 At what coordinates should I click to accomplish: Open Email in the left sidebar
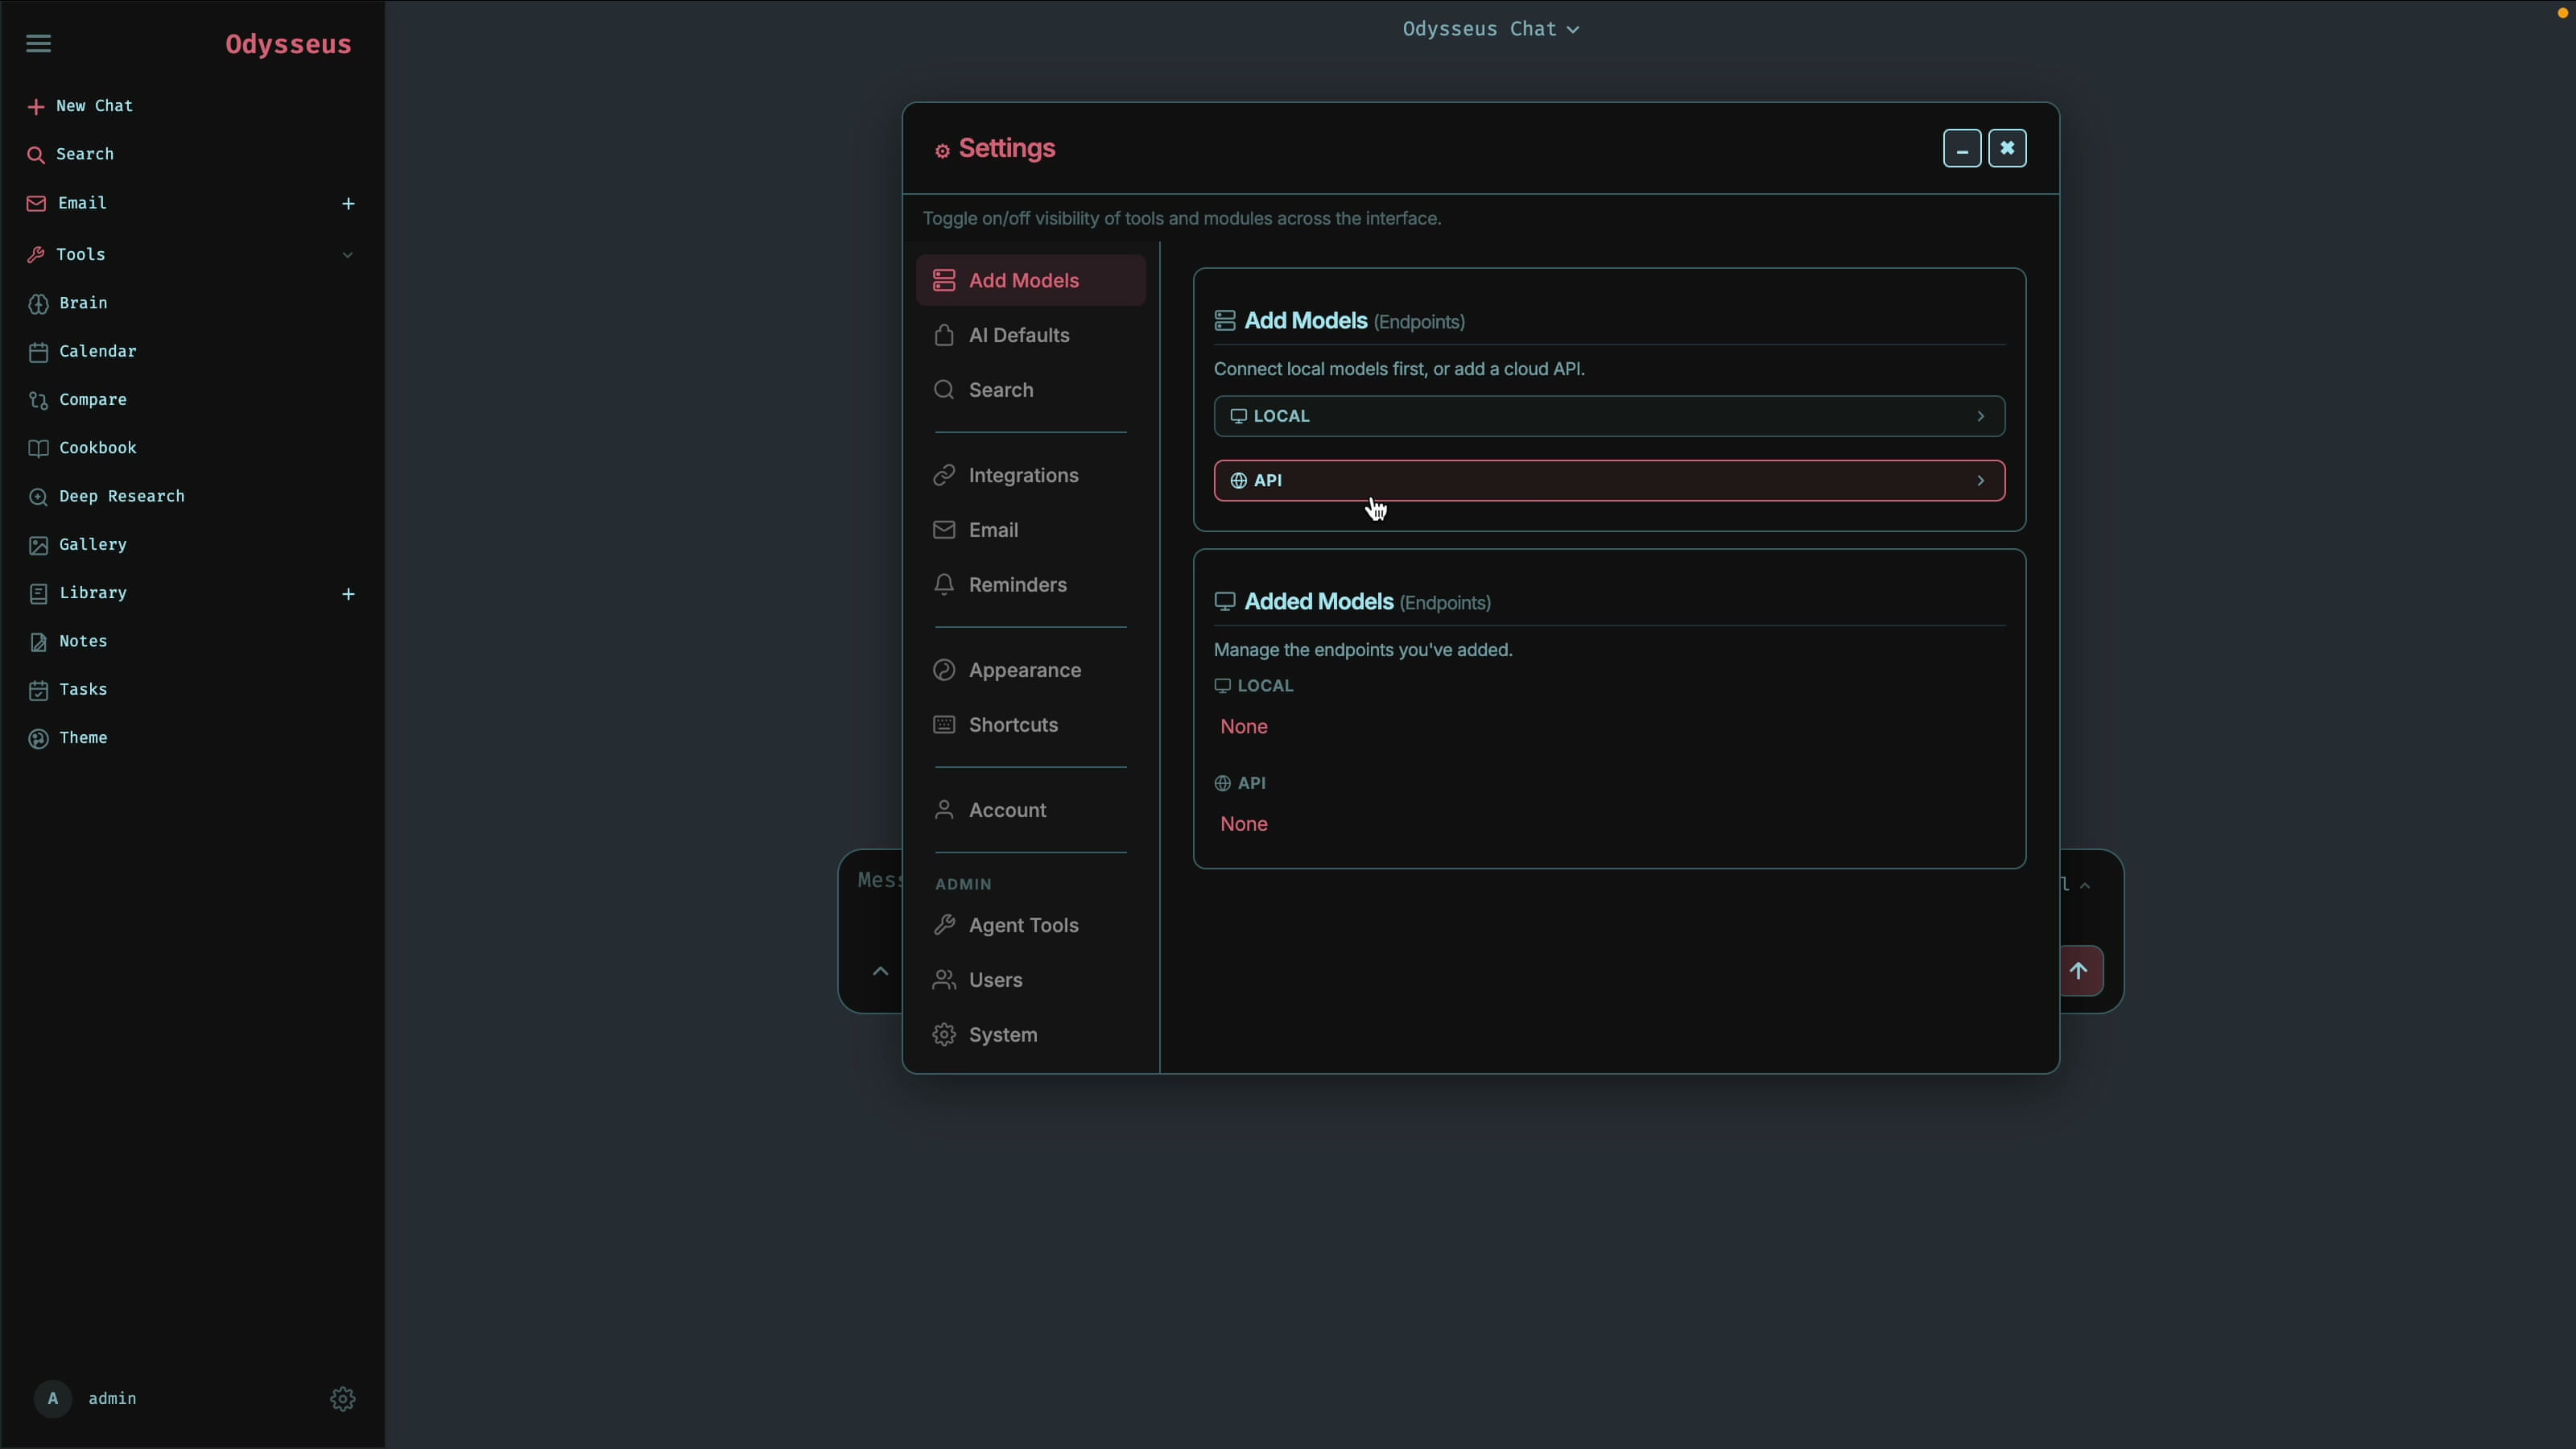pos(68,203)
